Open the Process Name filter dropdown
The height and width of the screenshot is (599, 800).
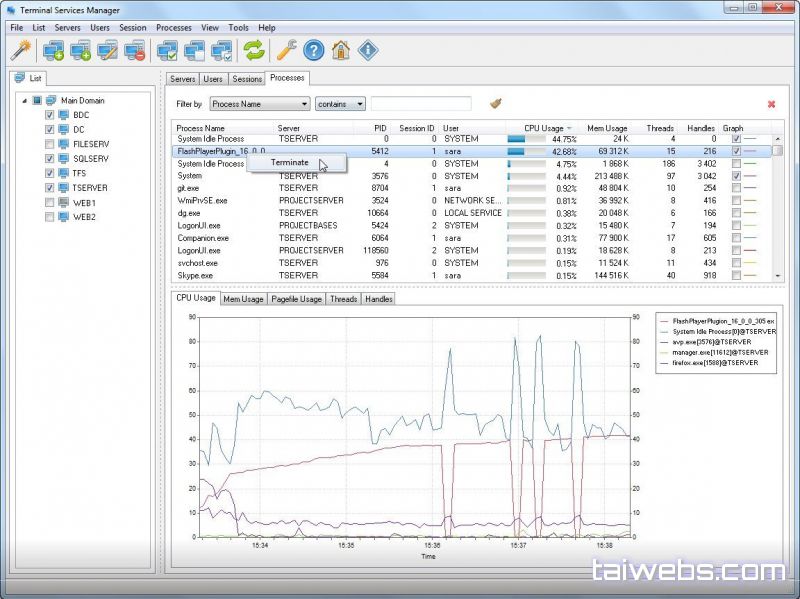259,104
